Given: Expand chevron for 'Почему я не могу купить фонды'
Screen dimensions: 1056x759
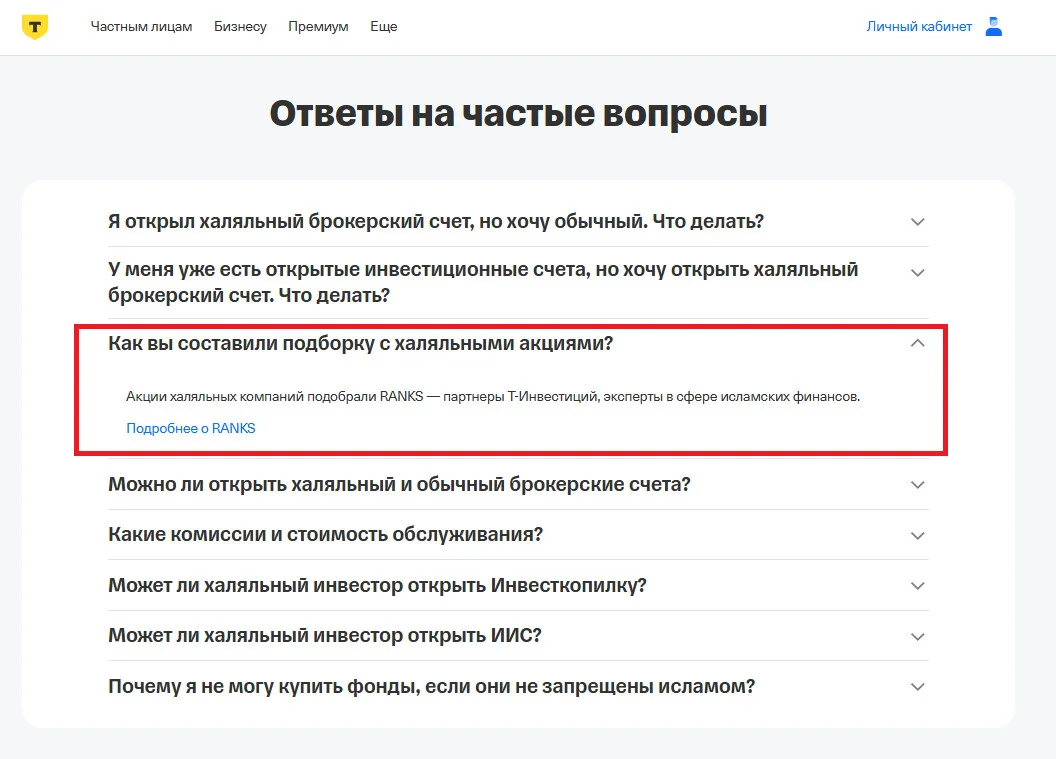Looking at the screenshot, I should [917, 687].
